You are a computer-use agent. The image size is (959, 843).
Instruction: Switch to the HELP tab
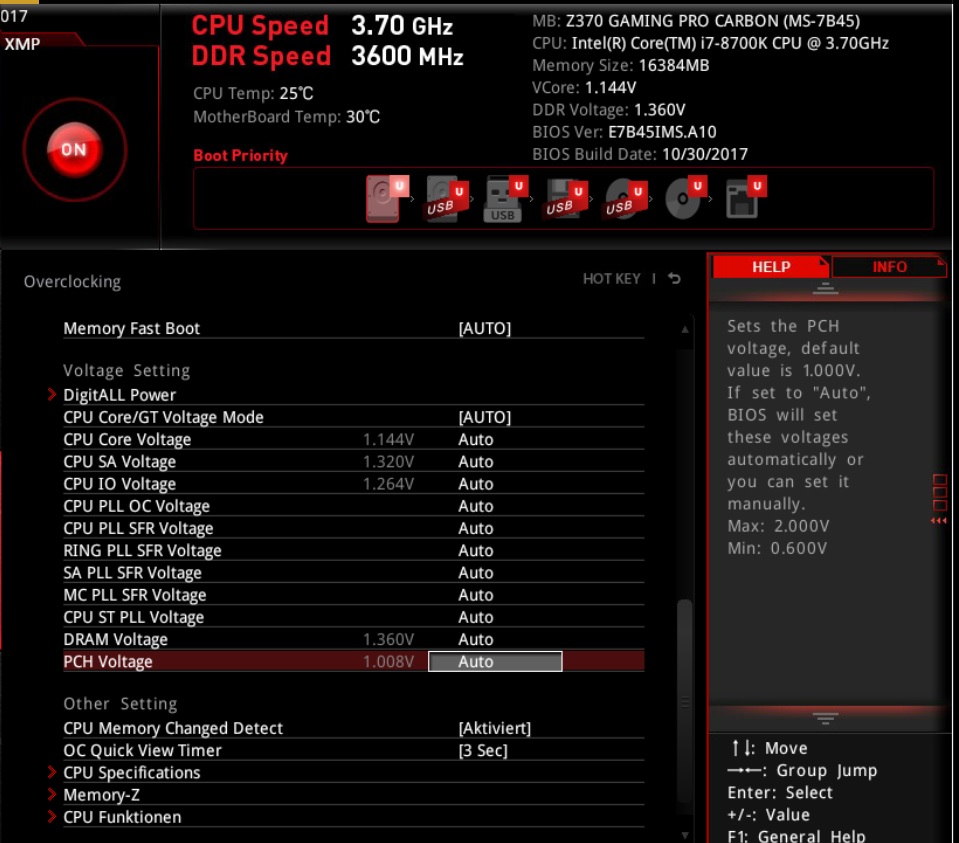[x=771, y=267]
